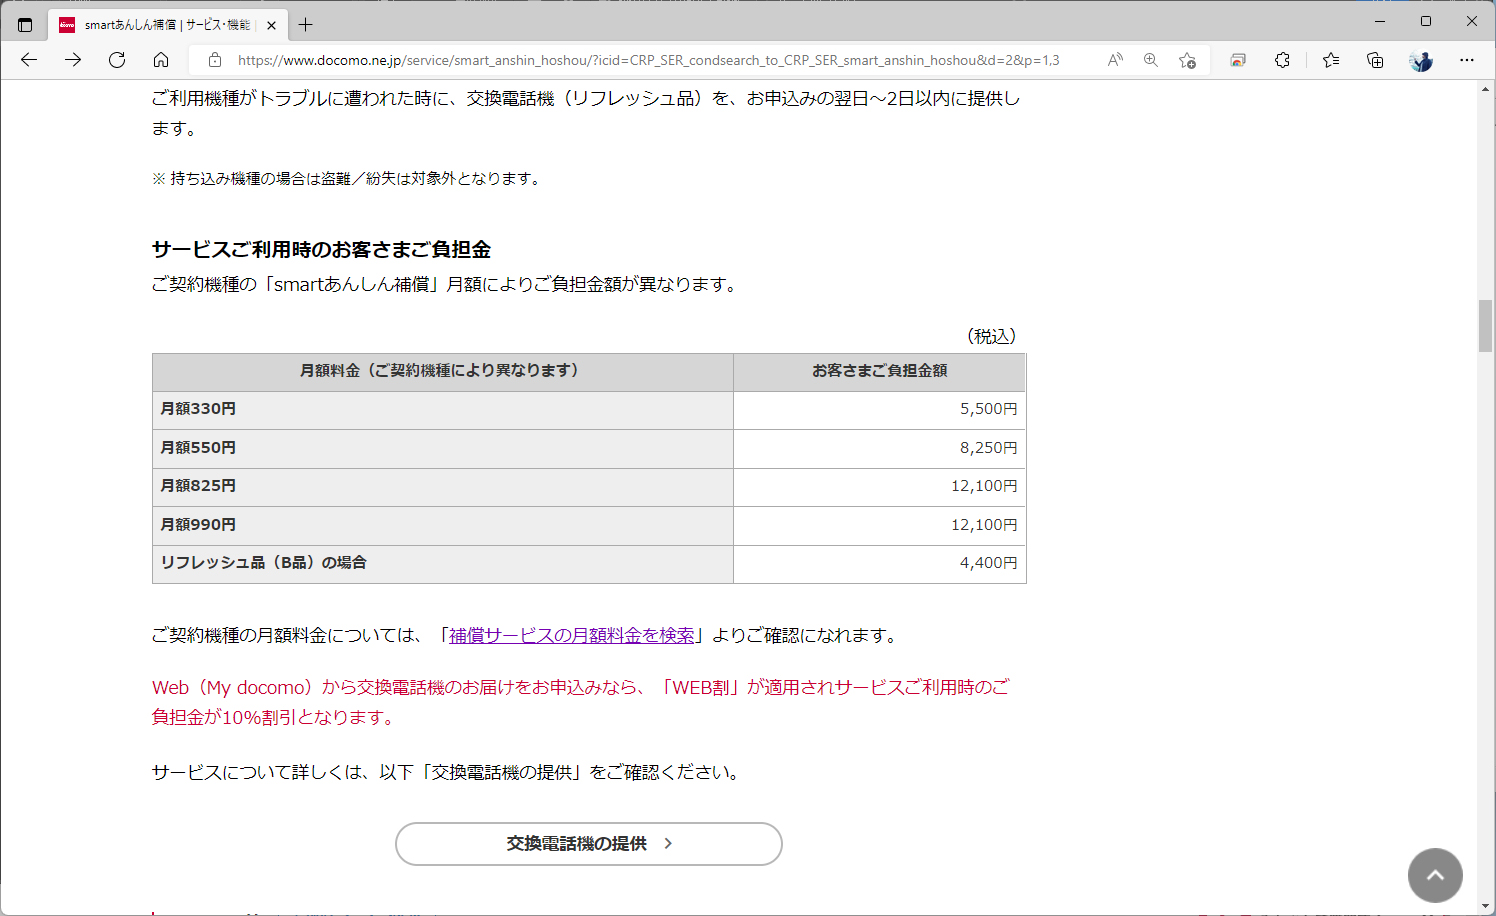Open the Favorites list
This screenshot has height=916, width=1496.
tap(1330, 60)
